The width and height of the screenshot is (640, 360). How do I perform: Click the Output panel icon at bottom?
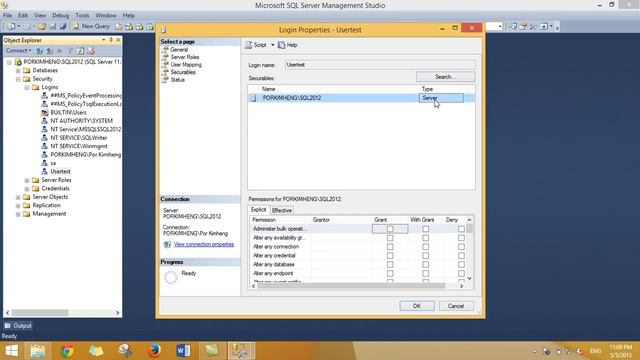tap(7, 326)
